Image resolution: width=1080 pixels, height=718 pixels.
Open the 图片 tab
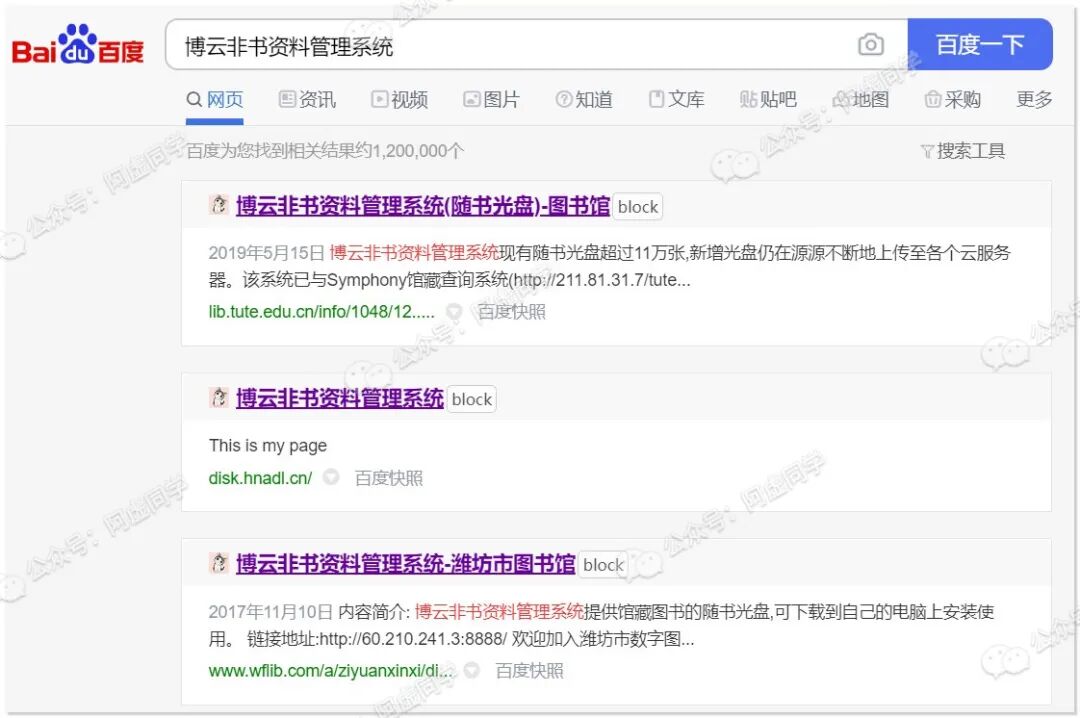[491, 100]
